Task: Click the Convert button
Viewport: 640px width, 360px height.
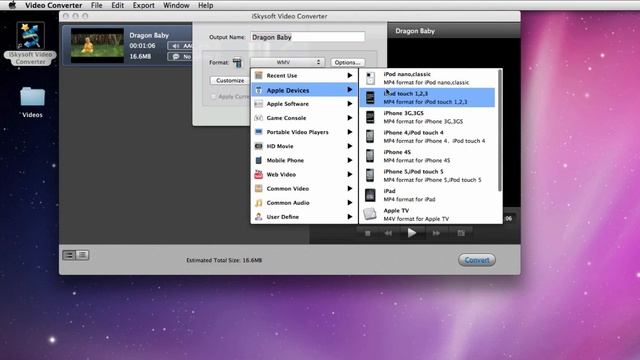Action: [477, 260]
